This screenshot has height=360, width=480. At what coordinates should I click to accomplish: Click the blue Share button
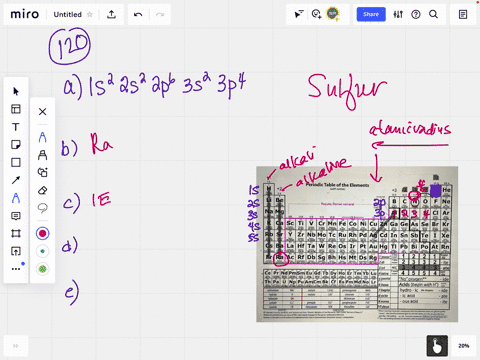point(371,14)
